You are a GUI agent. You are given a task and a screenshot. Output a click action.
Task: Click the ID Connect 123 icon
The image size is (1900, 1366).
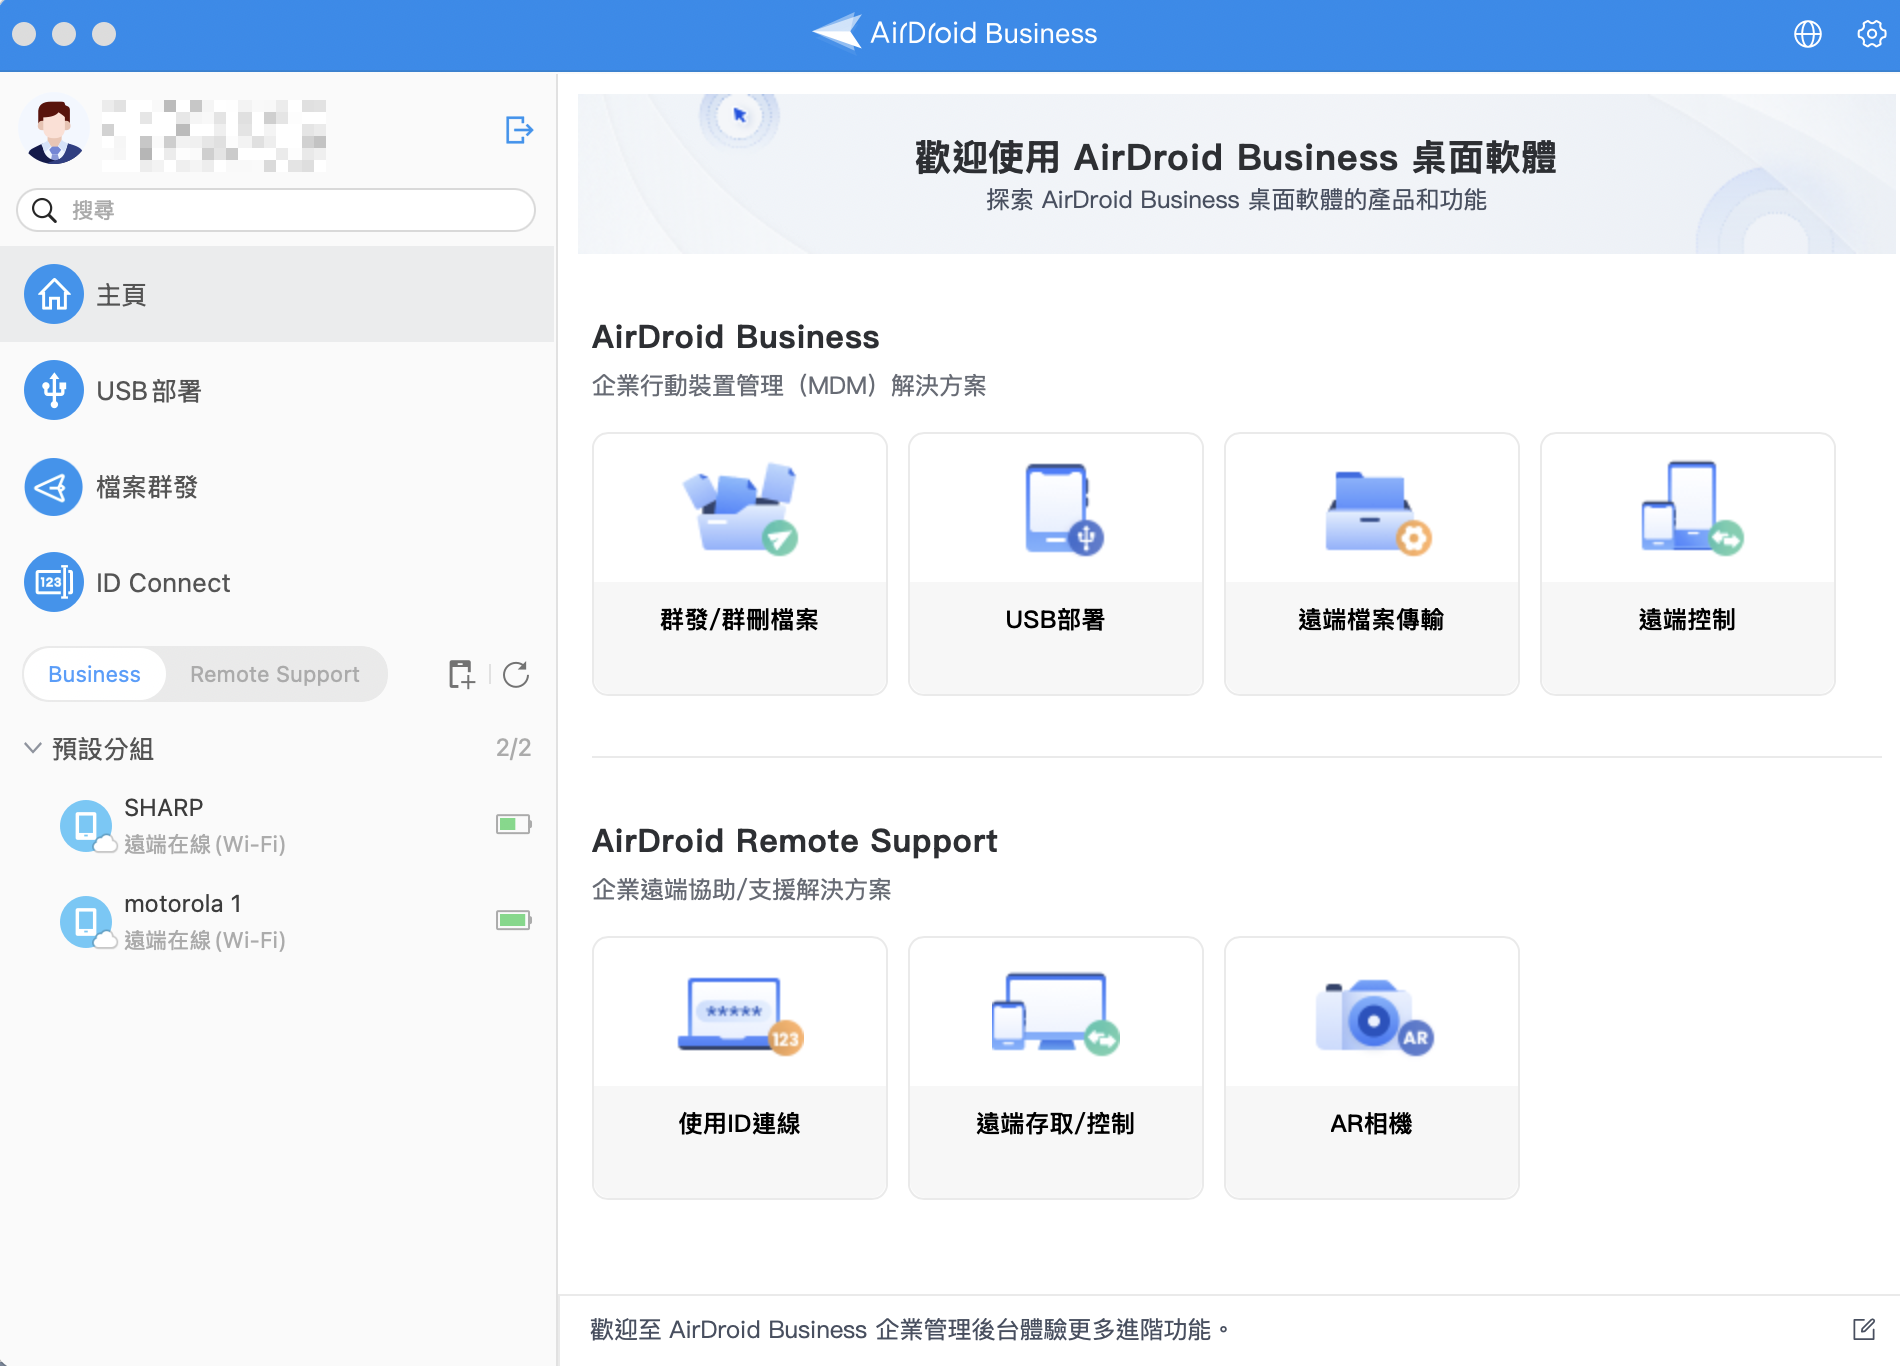tap(54, 582)
